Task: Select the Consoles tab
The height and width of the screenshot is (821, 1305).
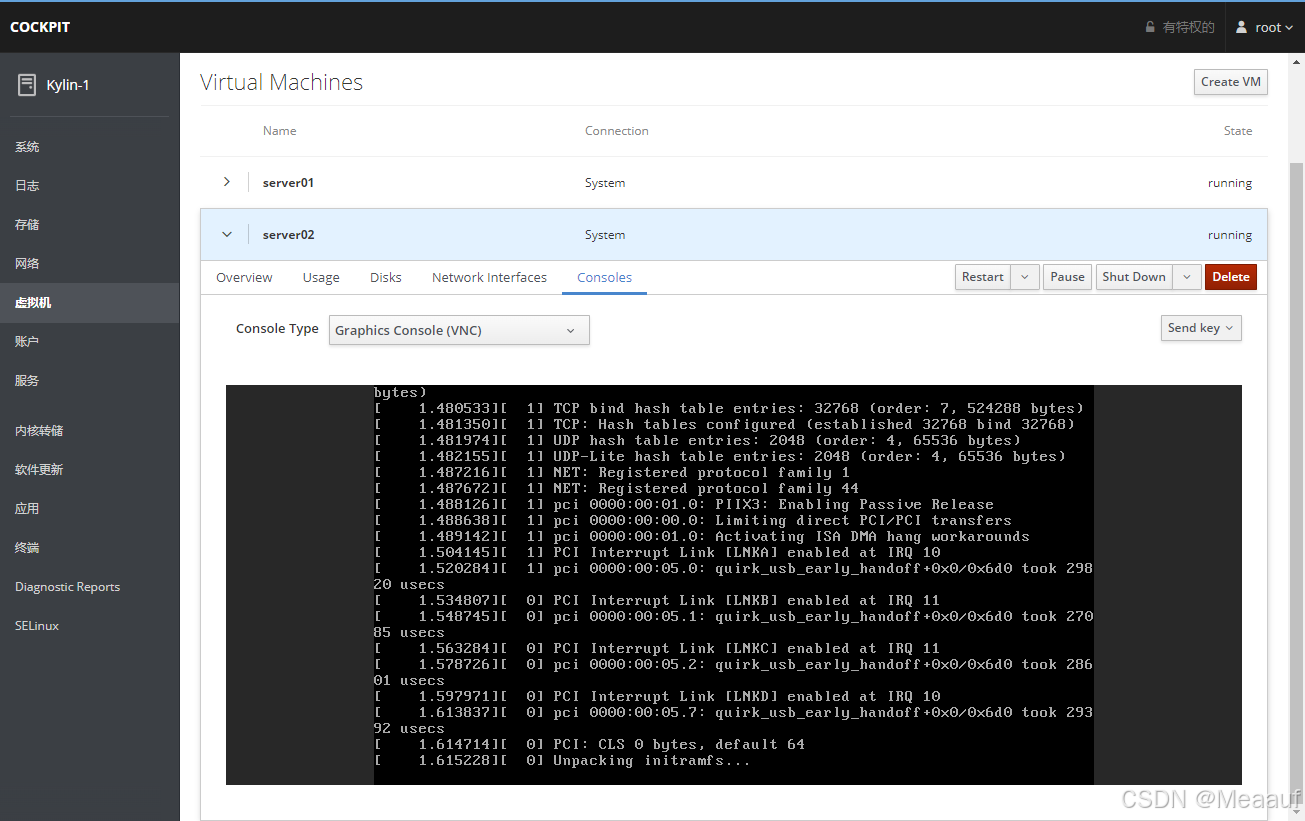Action: click(604, 277)
